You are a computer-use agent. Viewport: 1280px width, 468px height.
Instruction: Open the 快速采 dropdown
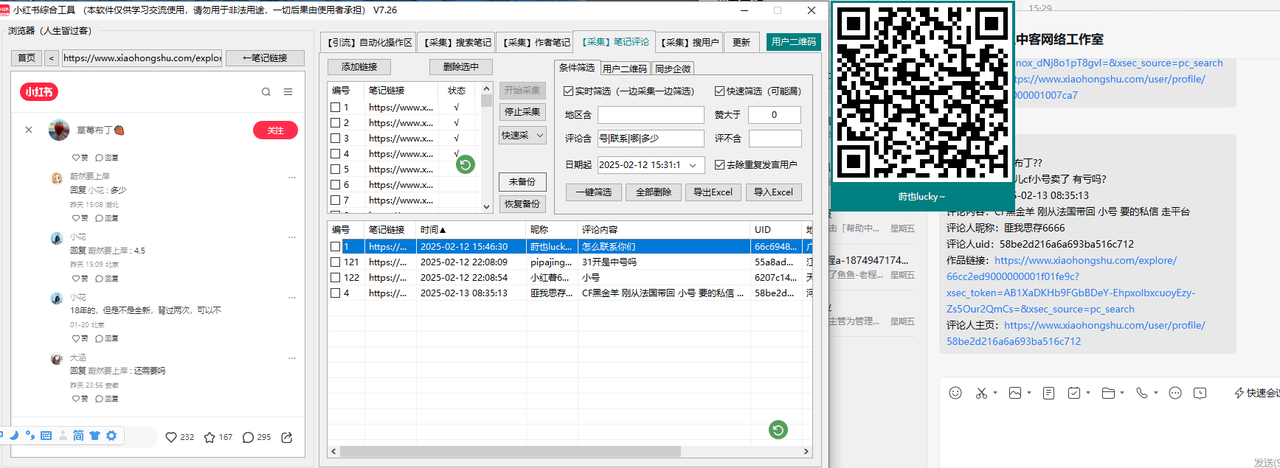pyautogui.click(x=523, y=135)
